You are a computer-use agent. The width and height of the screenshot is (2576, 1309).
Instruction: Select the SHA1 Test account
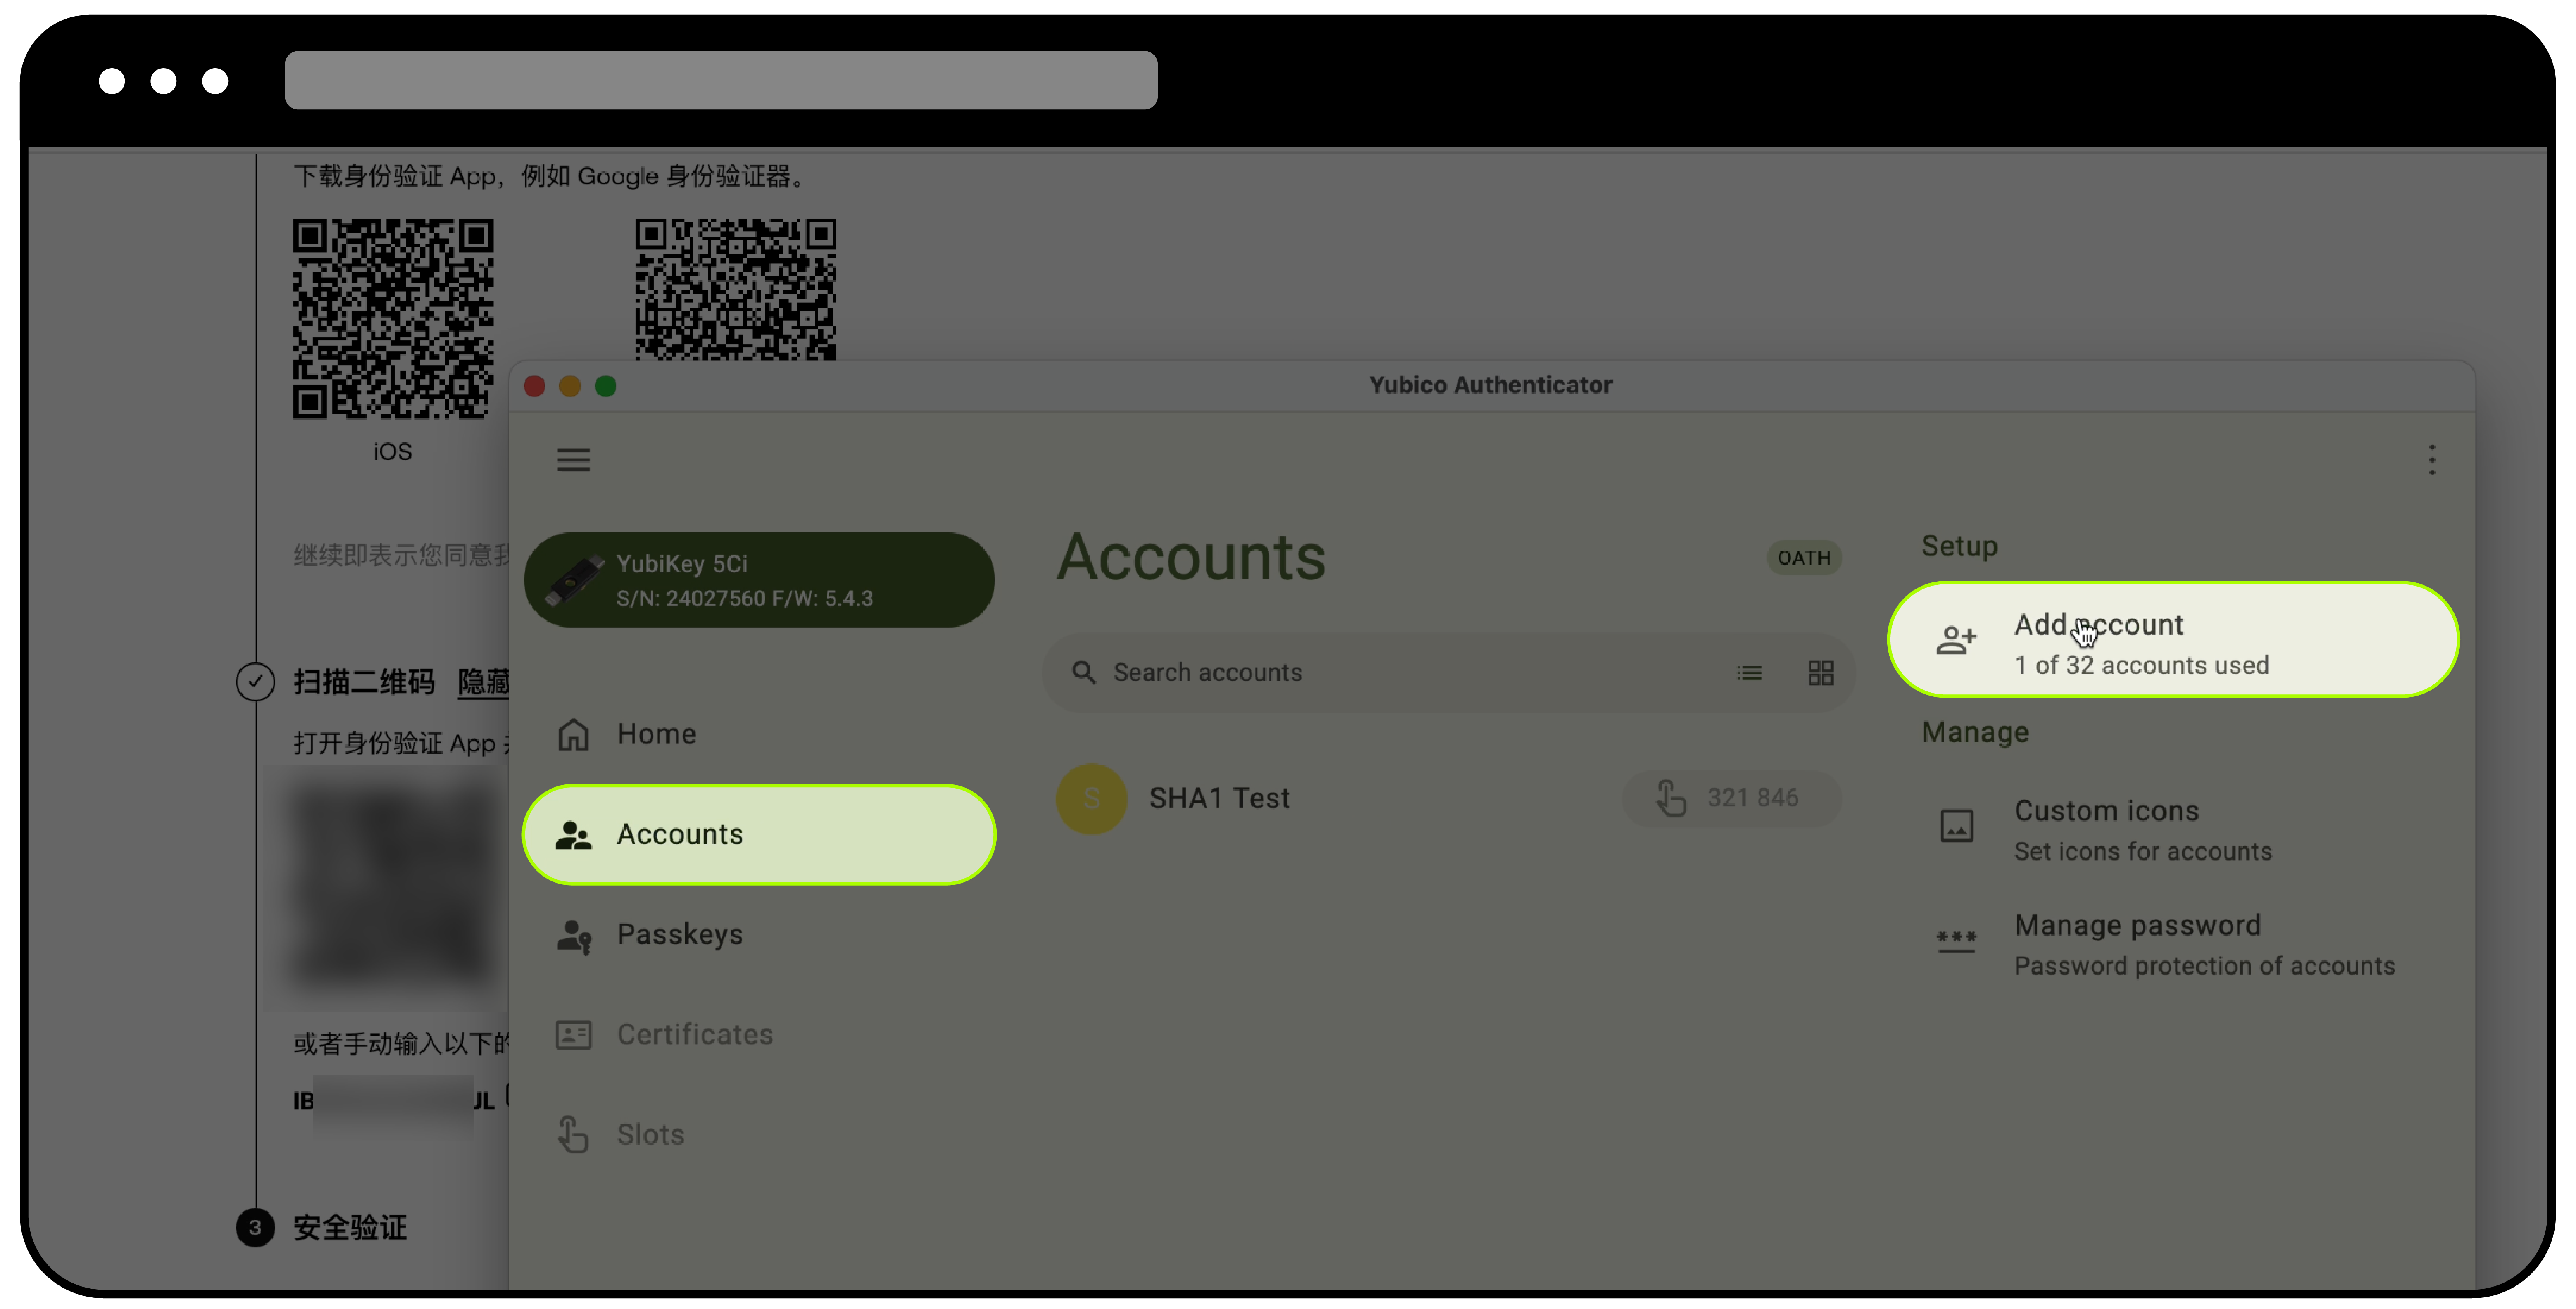(1219, 798)
